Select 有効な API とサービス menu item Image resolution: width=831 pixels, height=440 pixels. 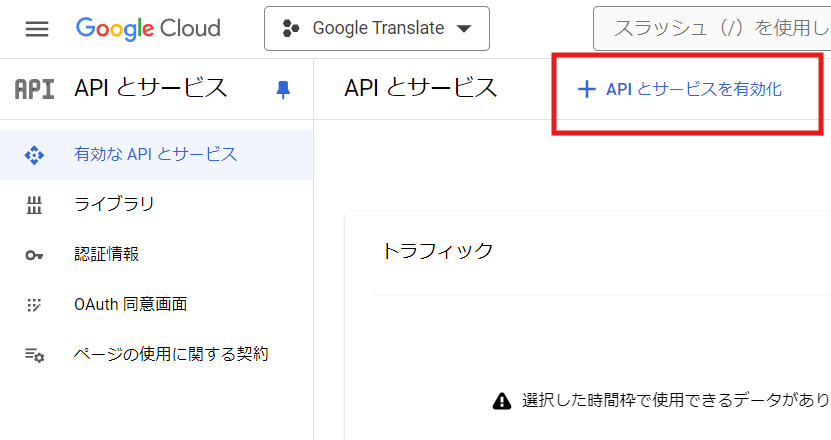pyautogui.click(x=156, y=155)
